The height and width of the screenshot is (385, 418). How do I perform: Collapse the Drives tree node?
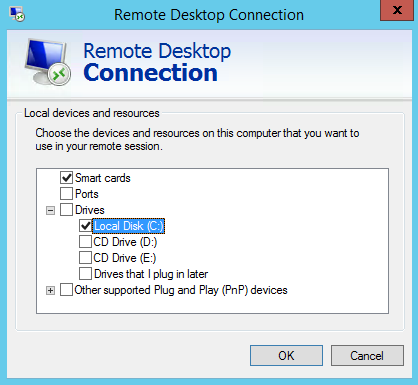[x=50, y=210]
